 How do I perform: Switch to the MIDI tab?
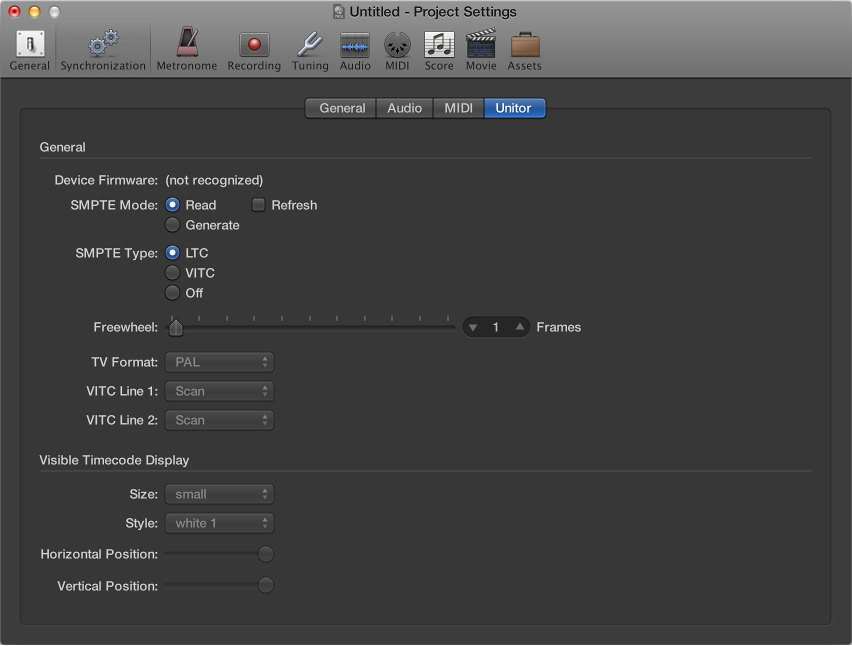458,108
